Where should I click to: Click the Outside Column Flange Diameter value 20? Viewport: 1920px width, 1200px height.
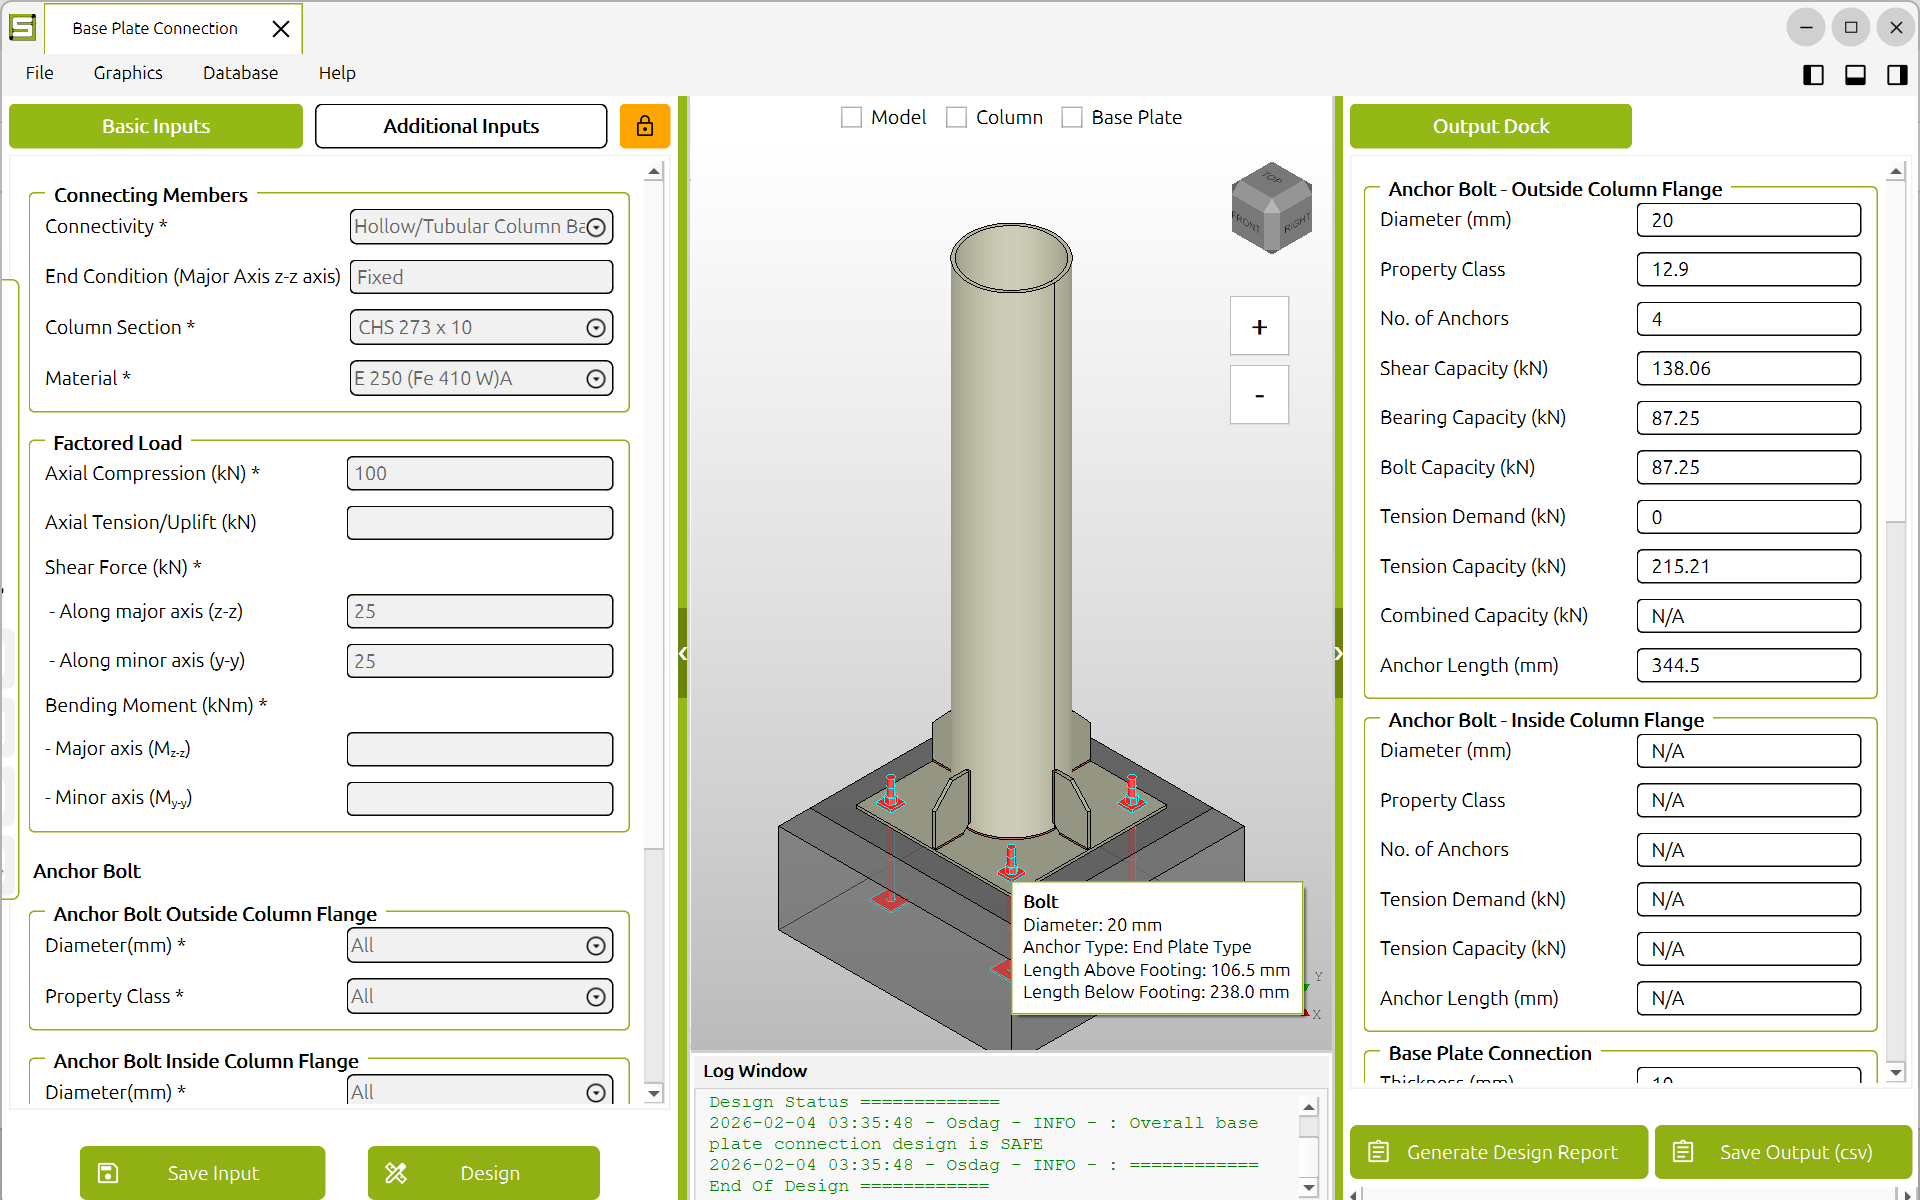(x=1749, y=220)
